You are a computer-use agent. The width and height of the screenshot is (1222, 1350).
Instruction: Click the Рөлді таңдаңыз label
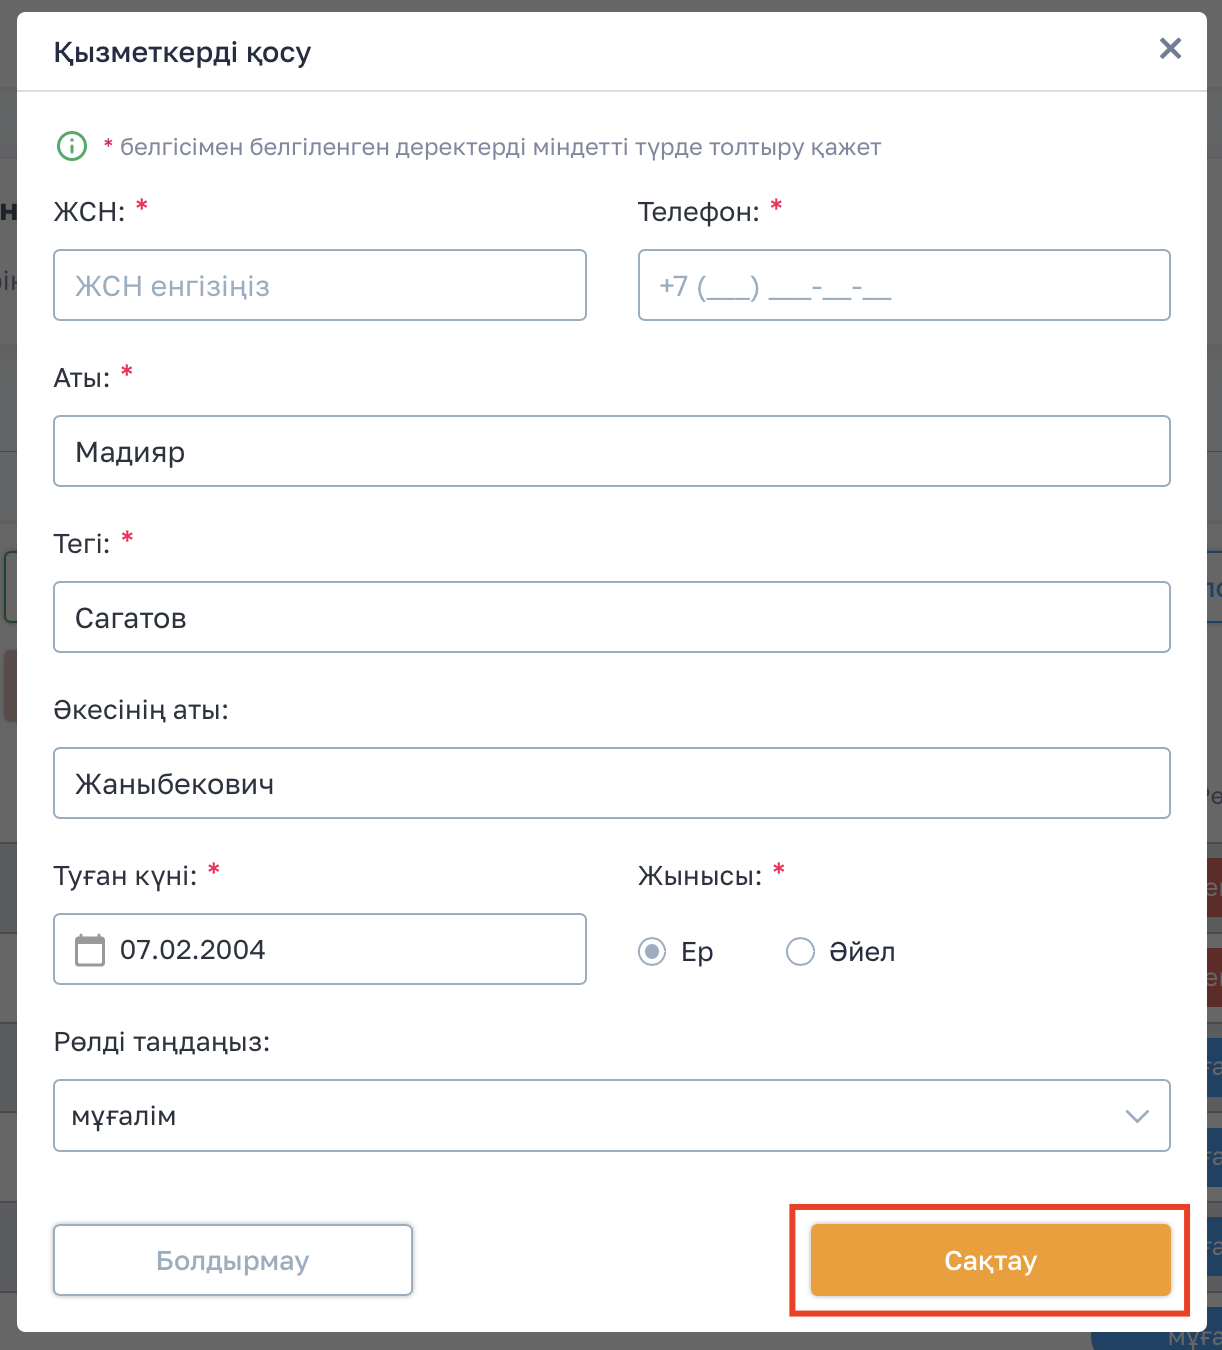pos(162,1042)
